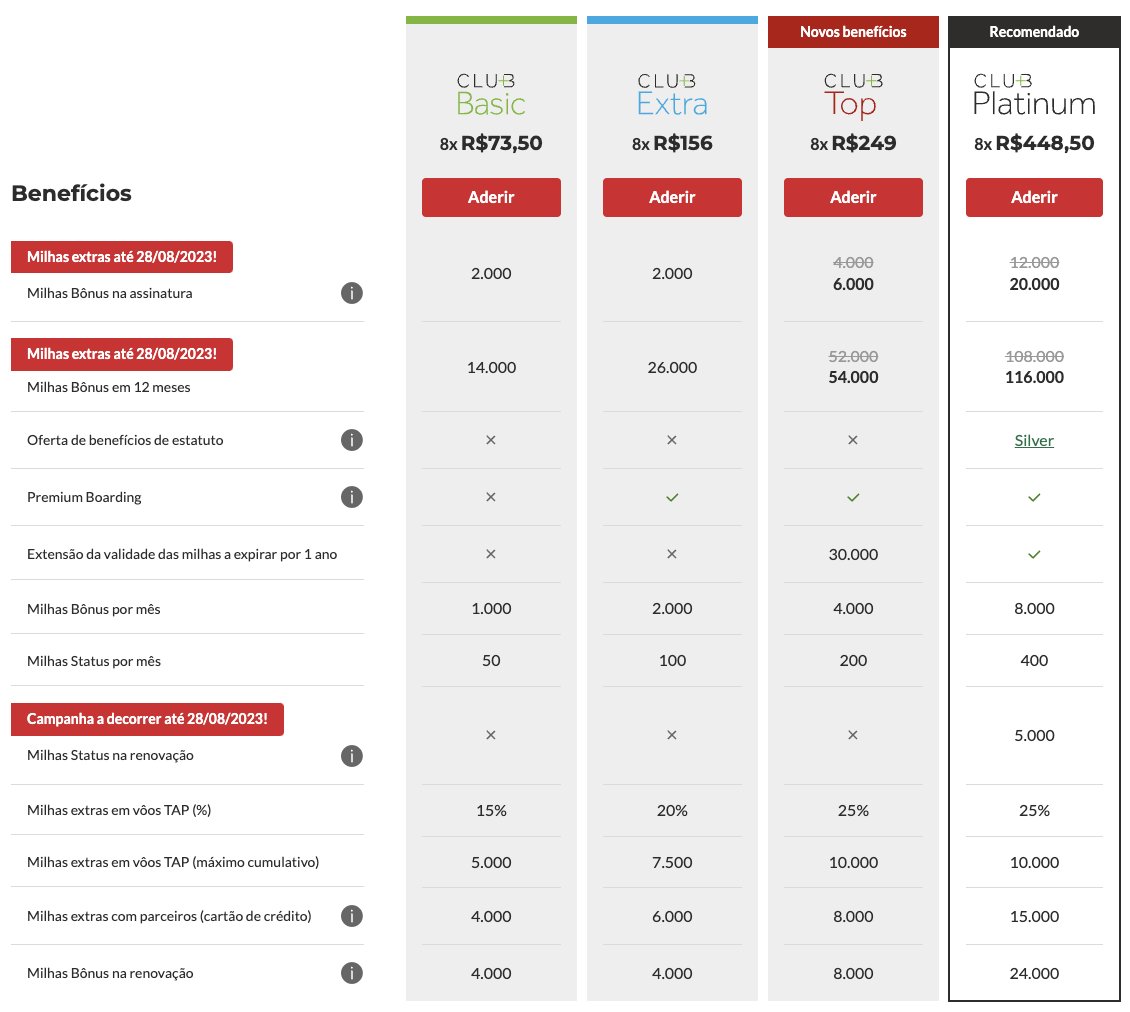Click the Club Basic logo
Image resolution: width=1130 pixels, height=1012 pixels.
coord(491,95)
